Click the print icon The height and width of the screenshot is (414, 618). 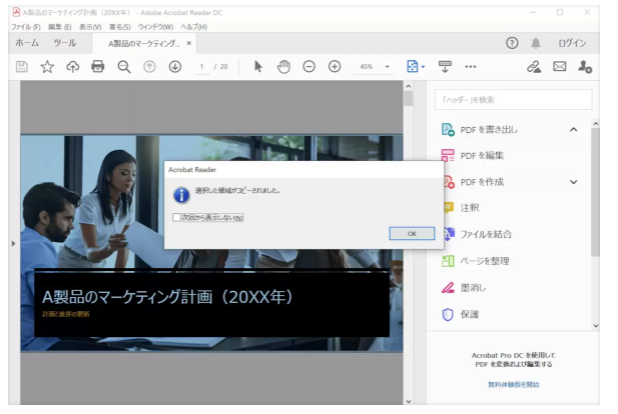coord(98,66)
